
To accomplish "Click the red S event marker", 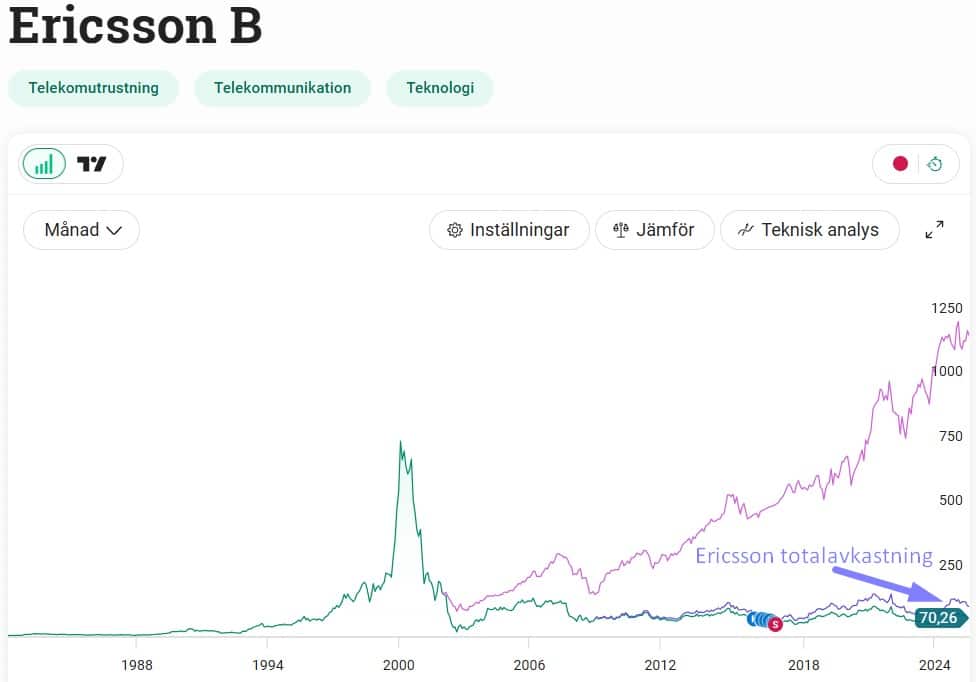I will pyautogui.click(x=775, y=624).
